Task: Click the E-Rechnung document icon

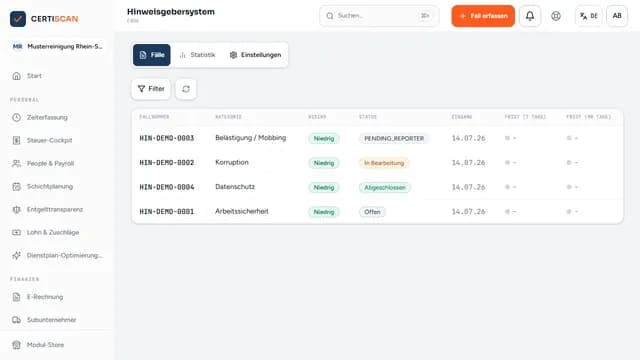Action: [16, 297]
